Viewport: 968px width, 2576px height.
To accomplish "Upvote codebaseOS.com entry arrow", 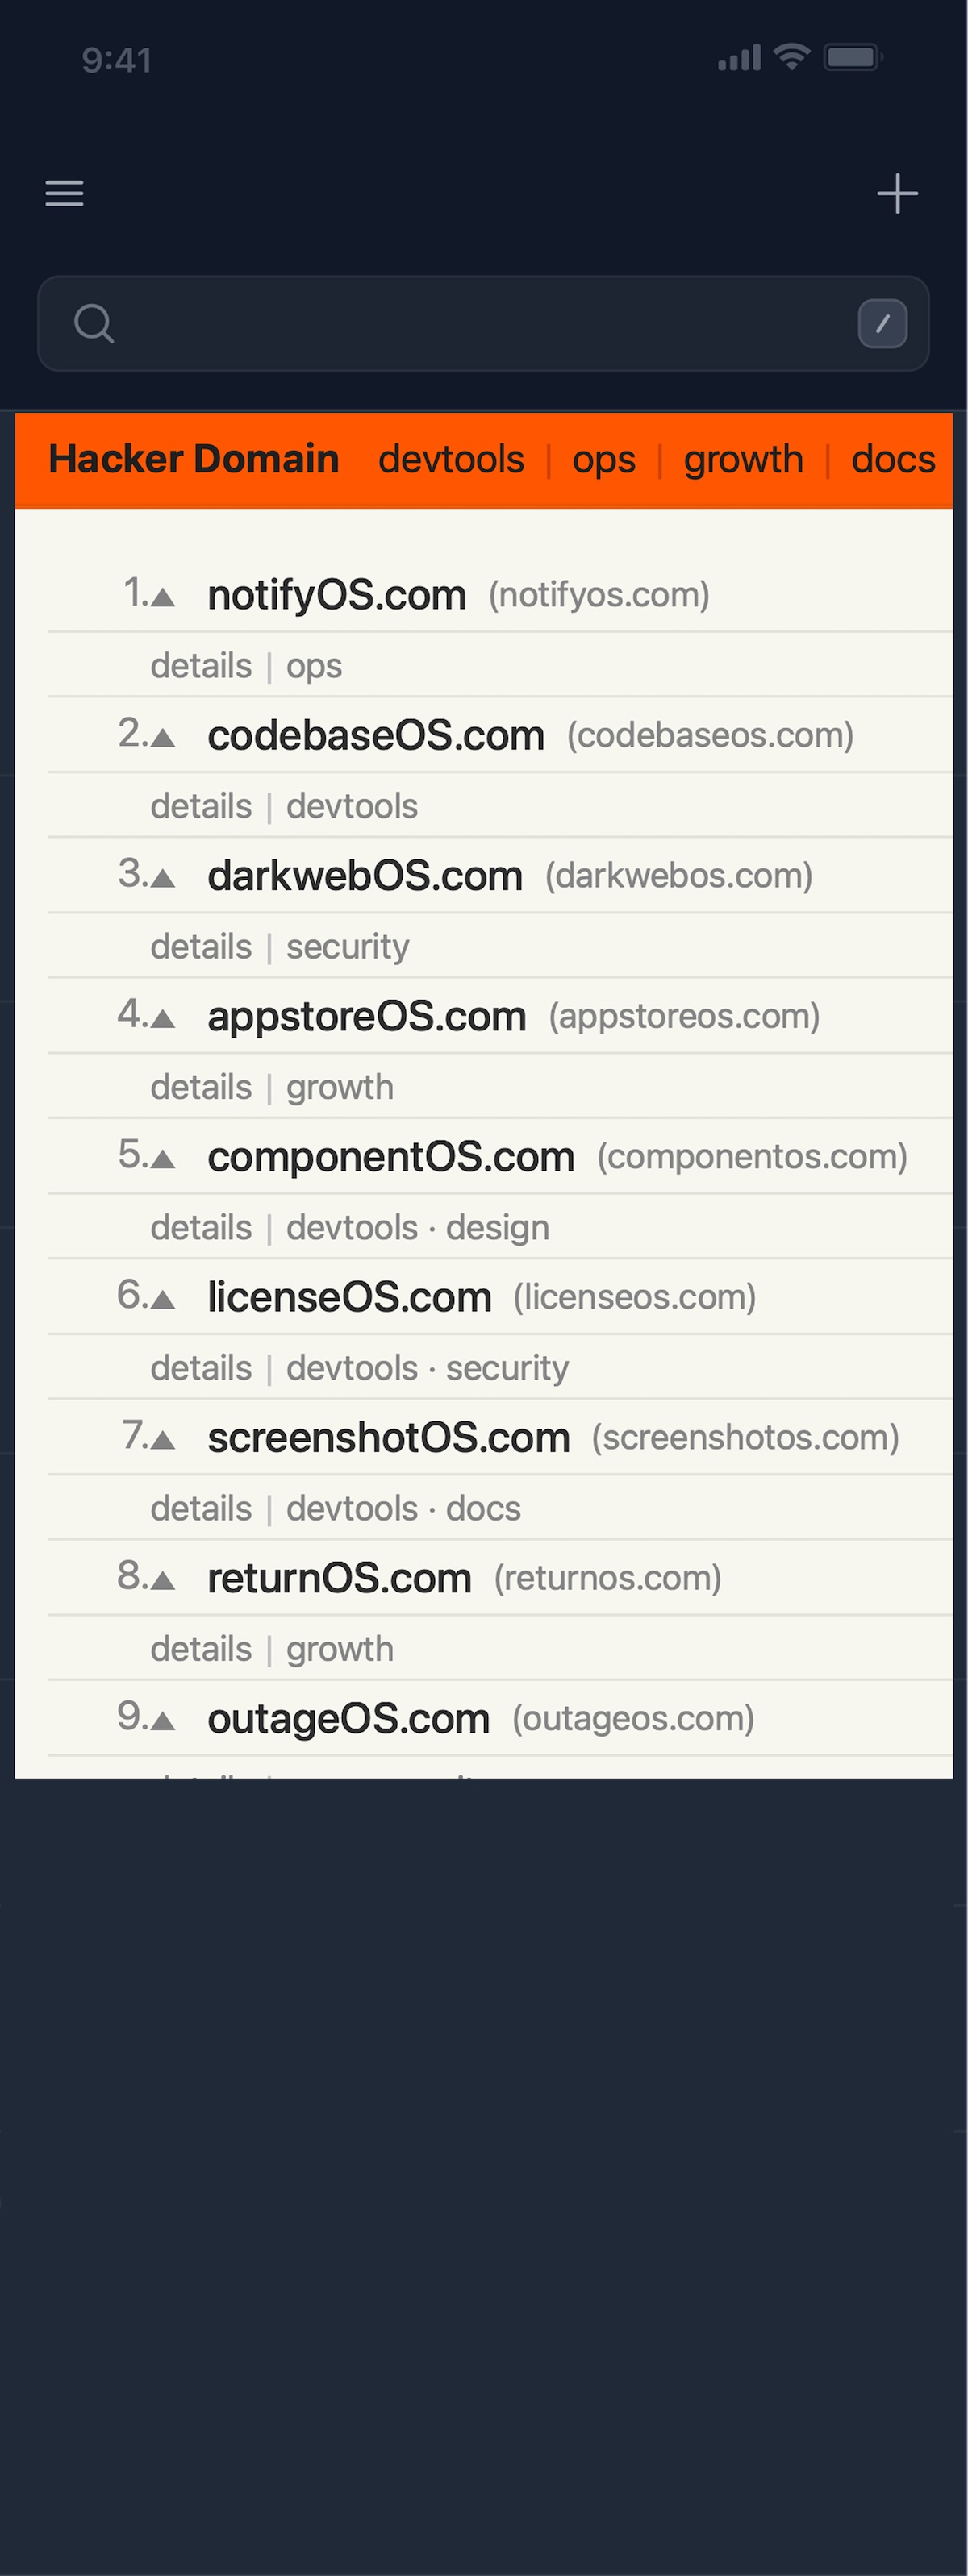I will tap(162, 739).
